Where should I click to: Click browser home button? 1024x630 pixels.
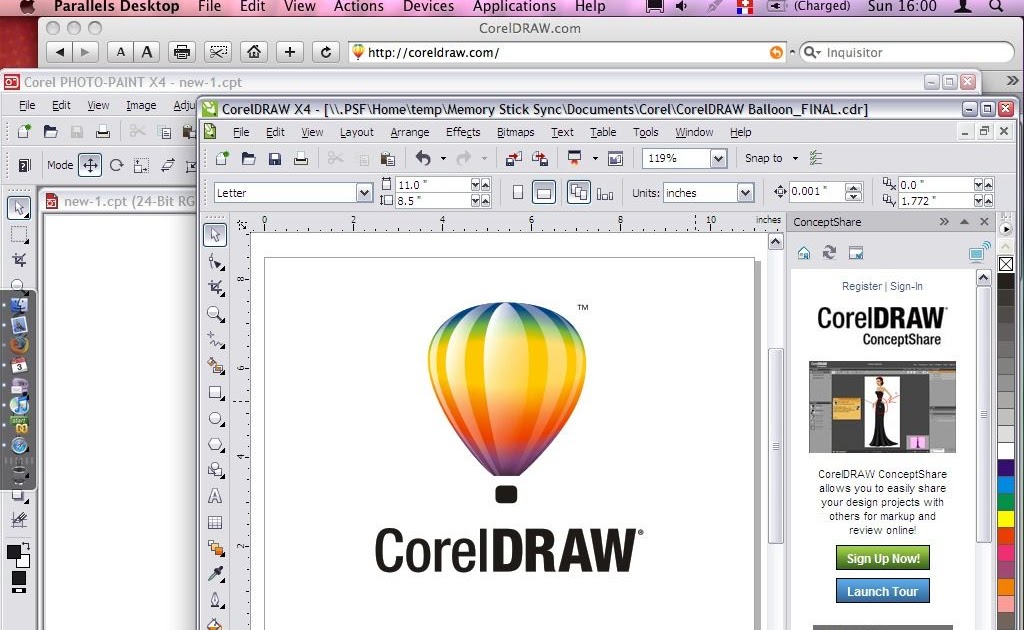[253, 52]
